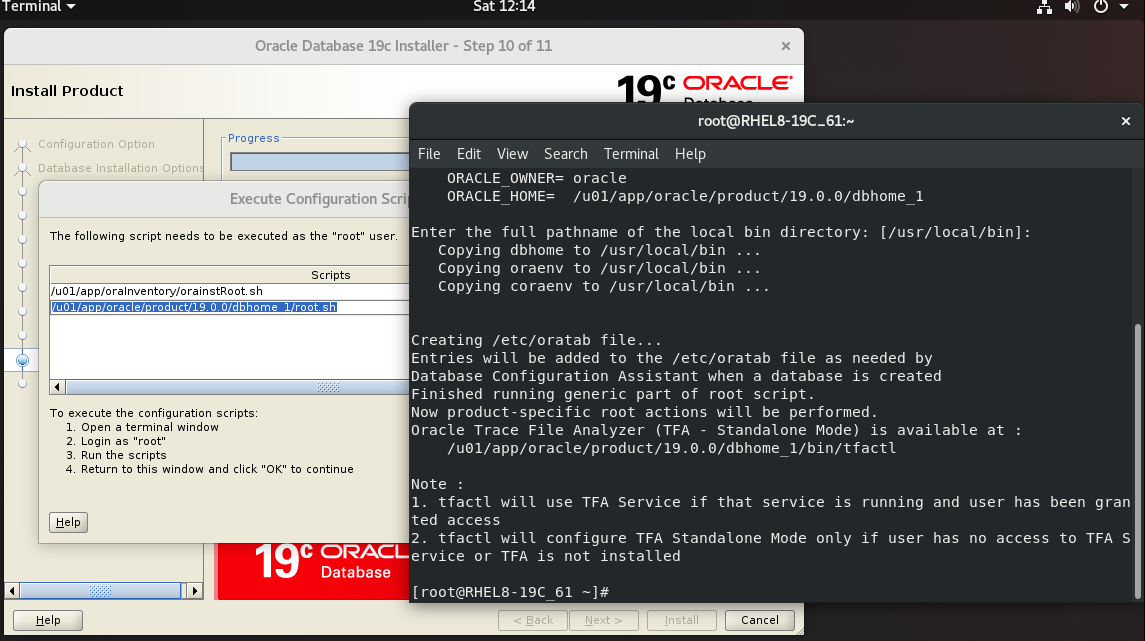The height and width of the screenshot is (641, 1145).
Task: Open the Search menu in the terminal
Action: point(565,154)
